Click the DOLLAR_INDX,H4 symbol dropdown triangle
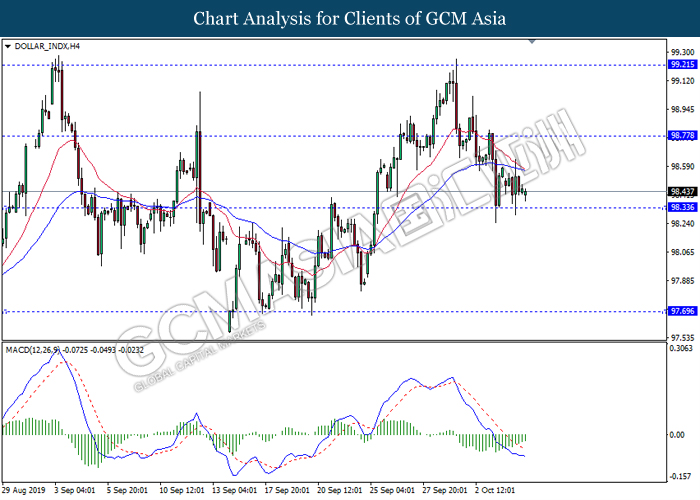The width and height of the screenshot is (700, 500). tap(8, 46)
